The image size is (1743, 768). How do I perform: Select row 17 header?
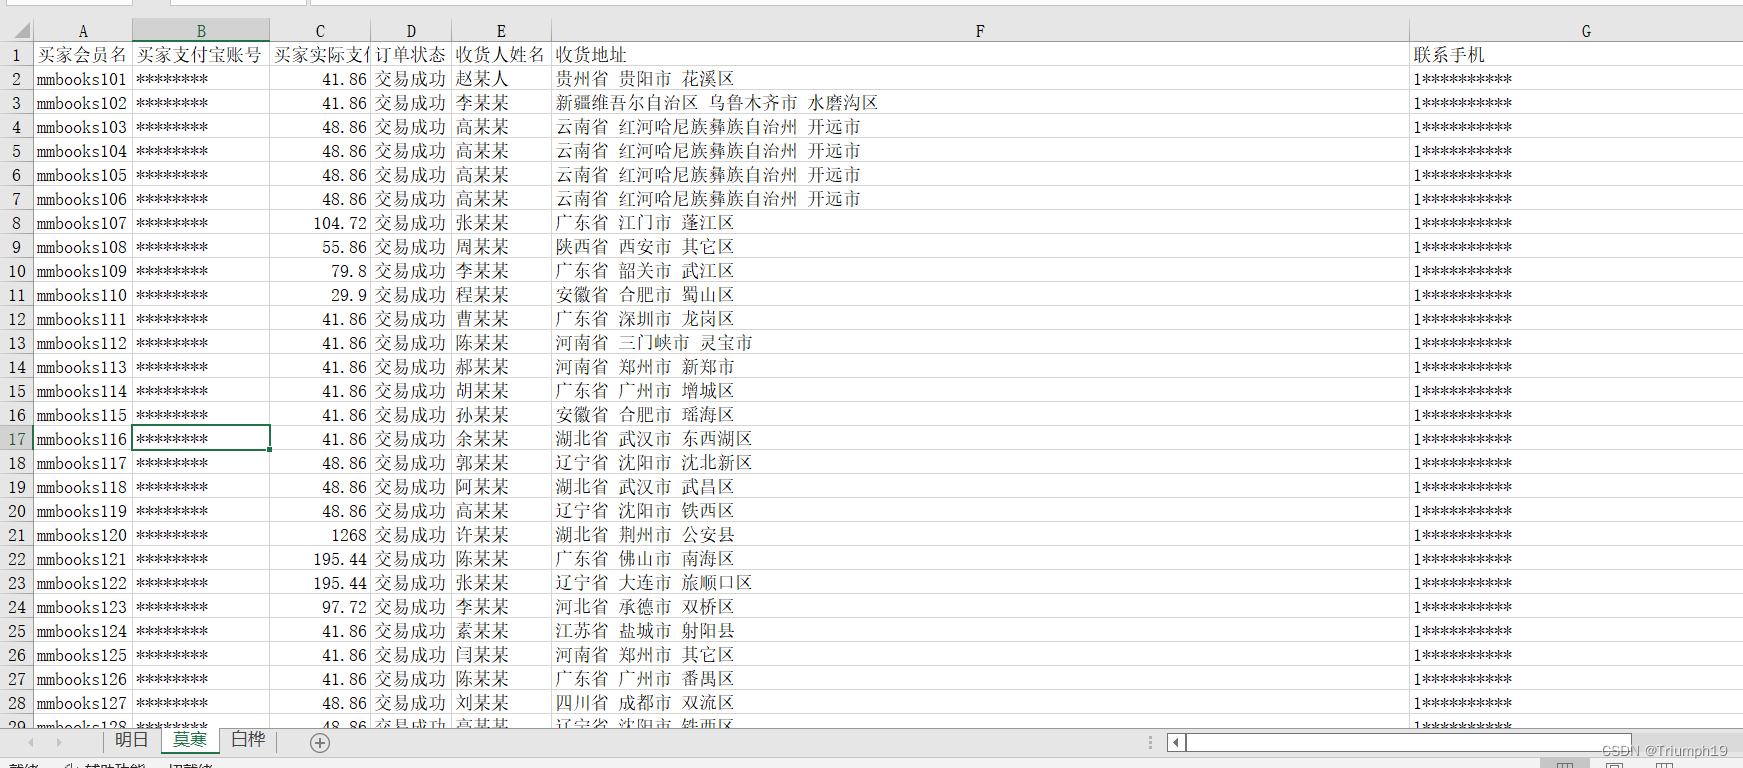click(x=17, y=439)
